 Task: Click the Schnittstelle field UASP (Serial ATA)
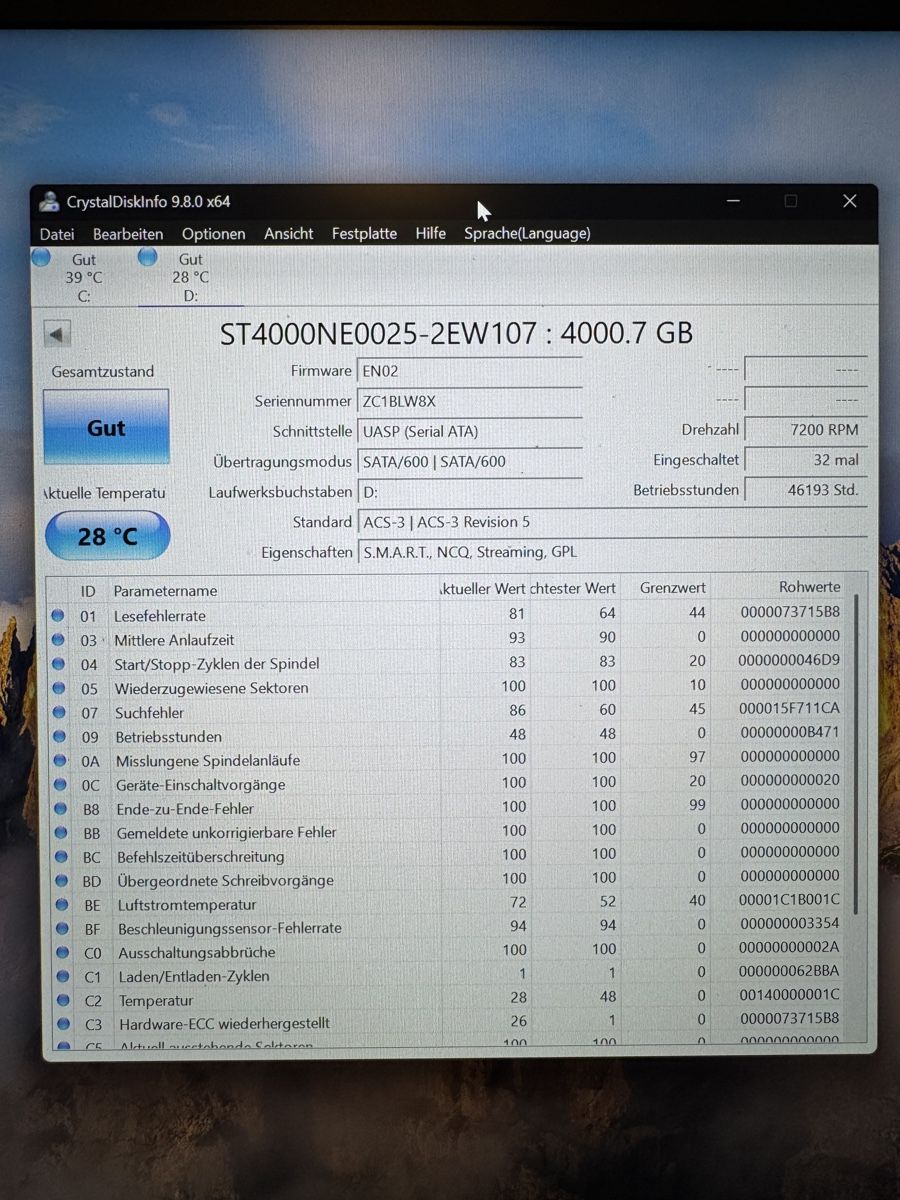click(469, 432)
